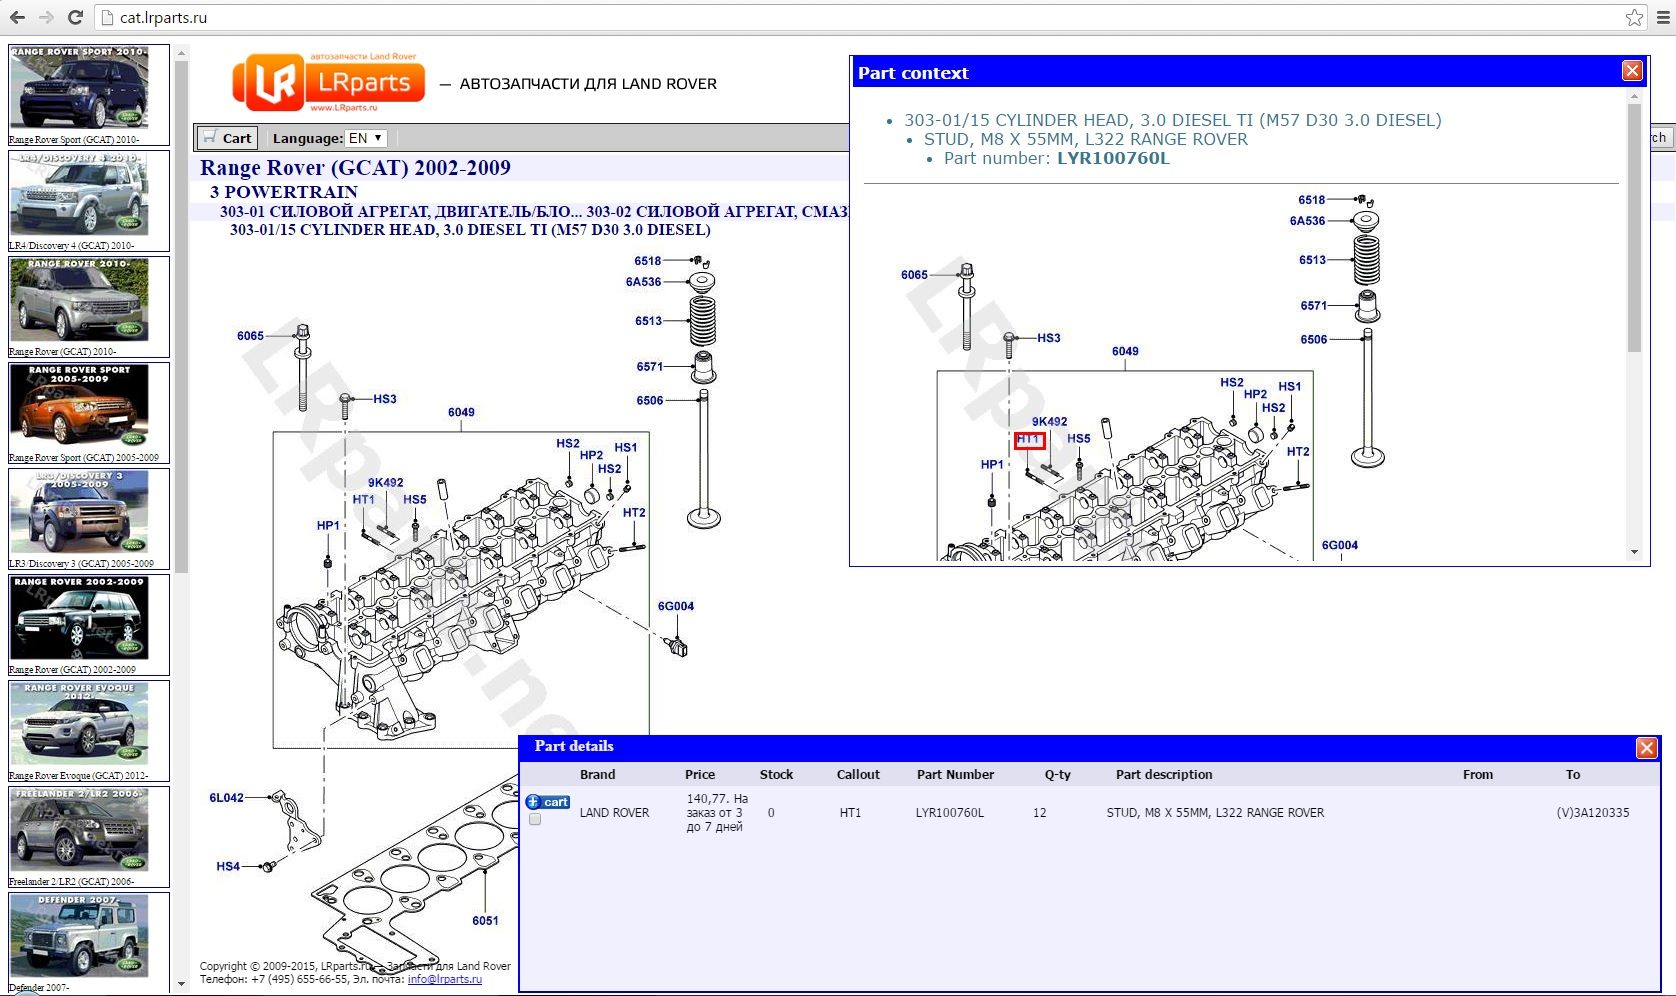Click the sidebar scrollbar down arrow
Viewport: 1676px width, 996px height.
click(181, 985)
